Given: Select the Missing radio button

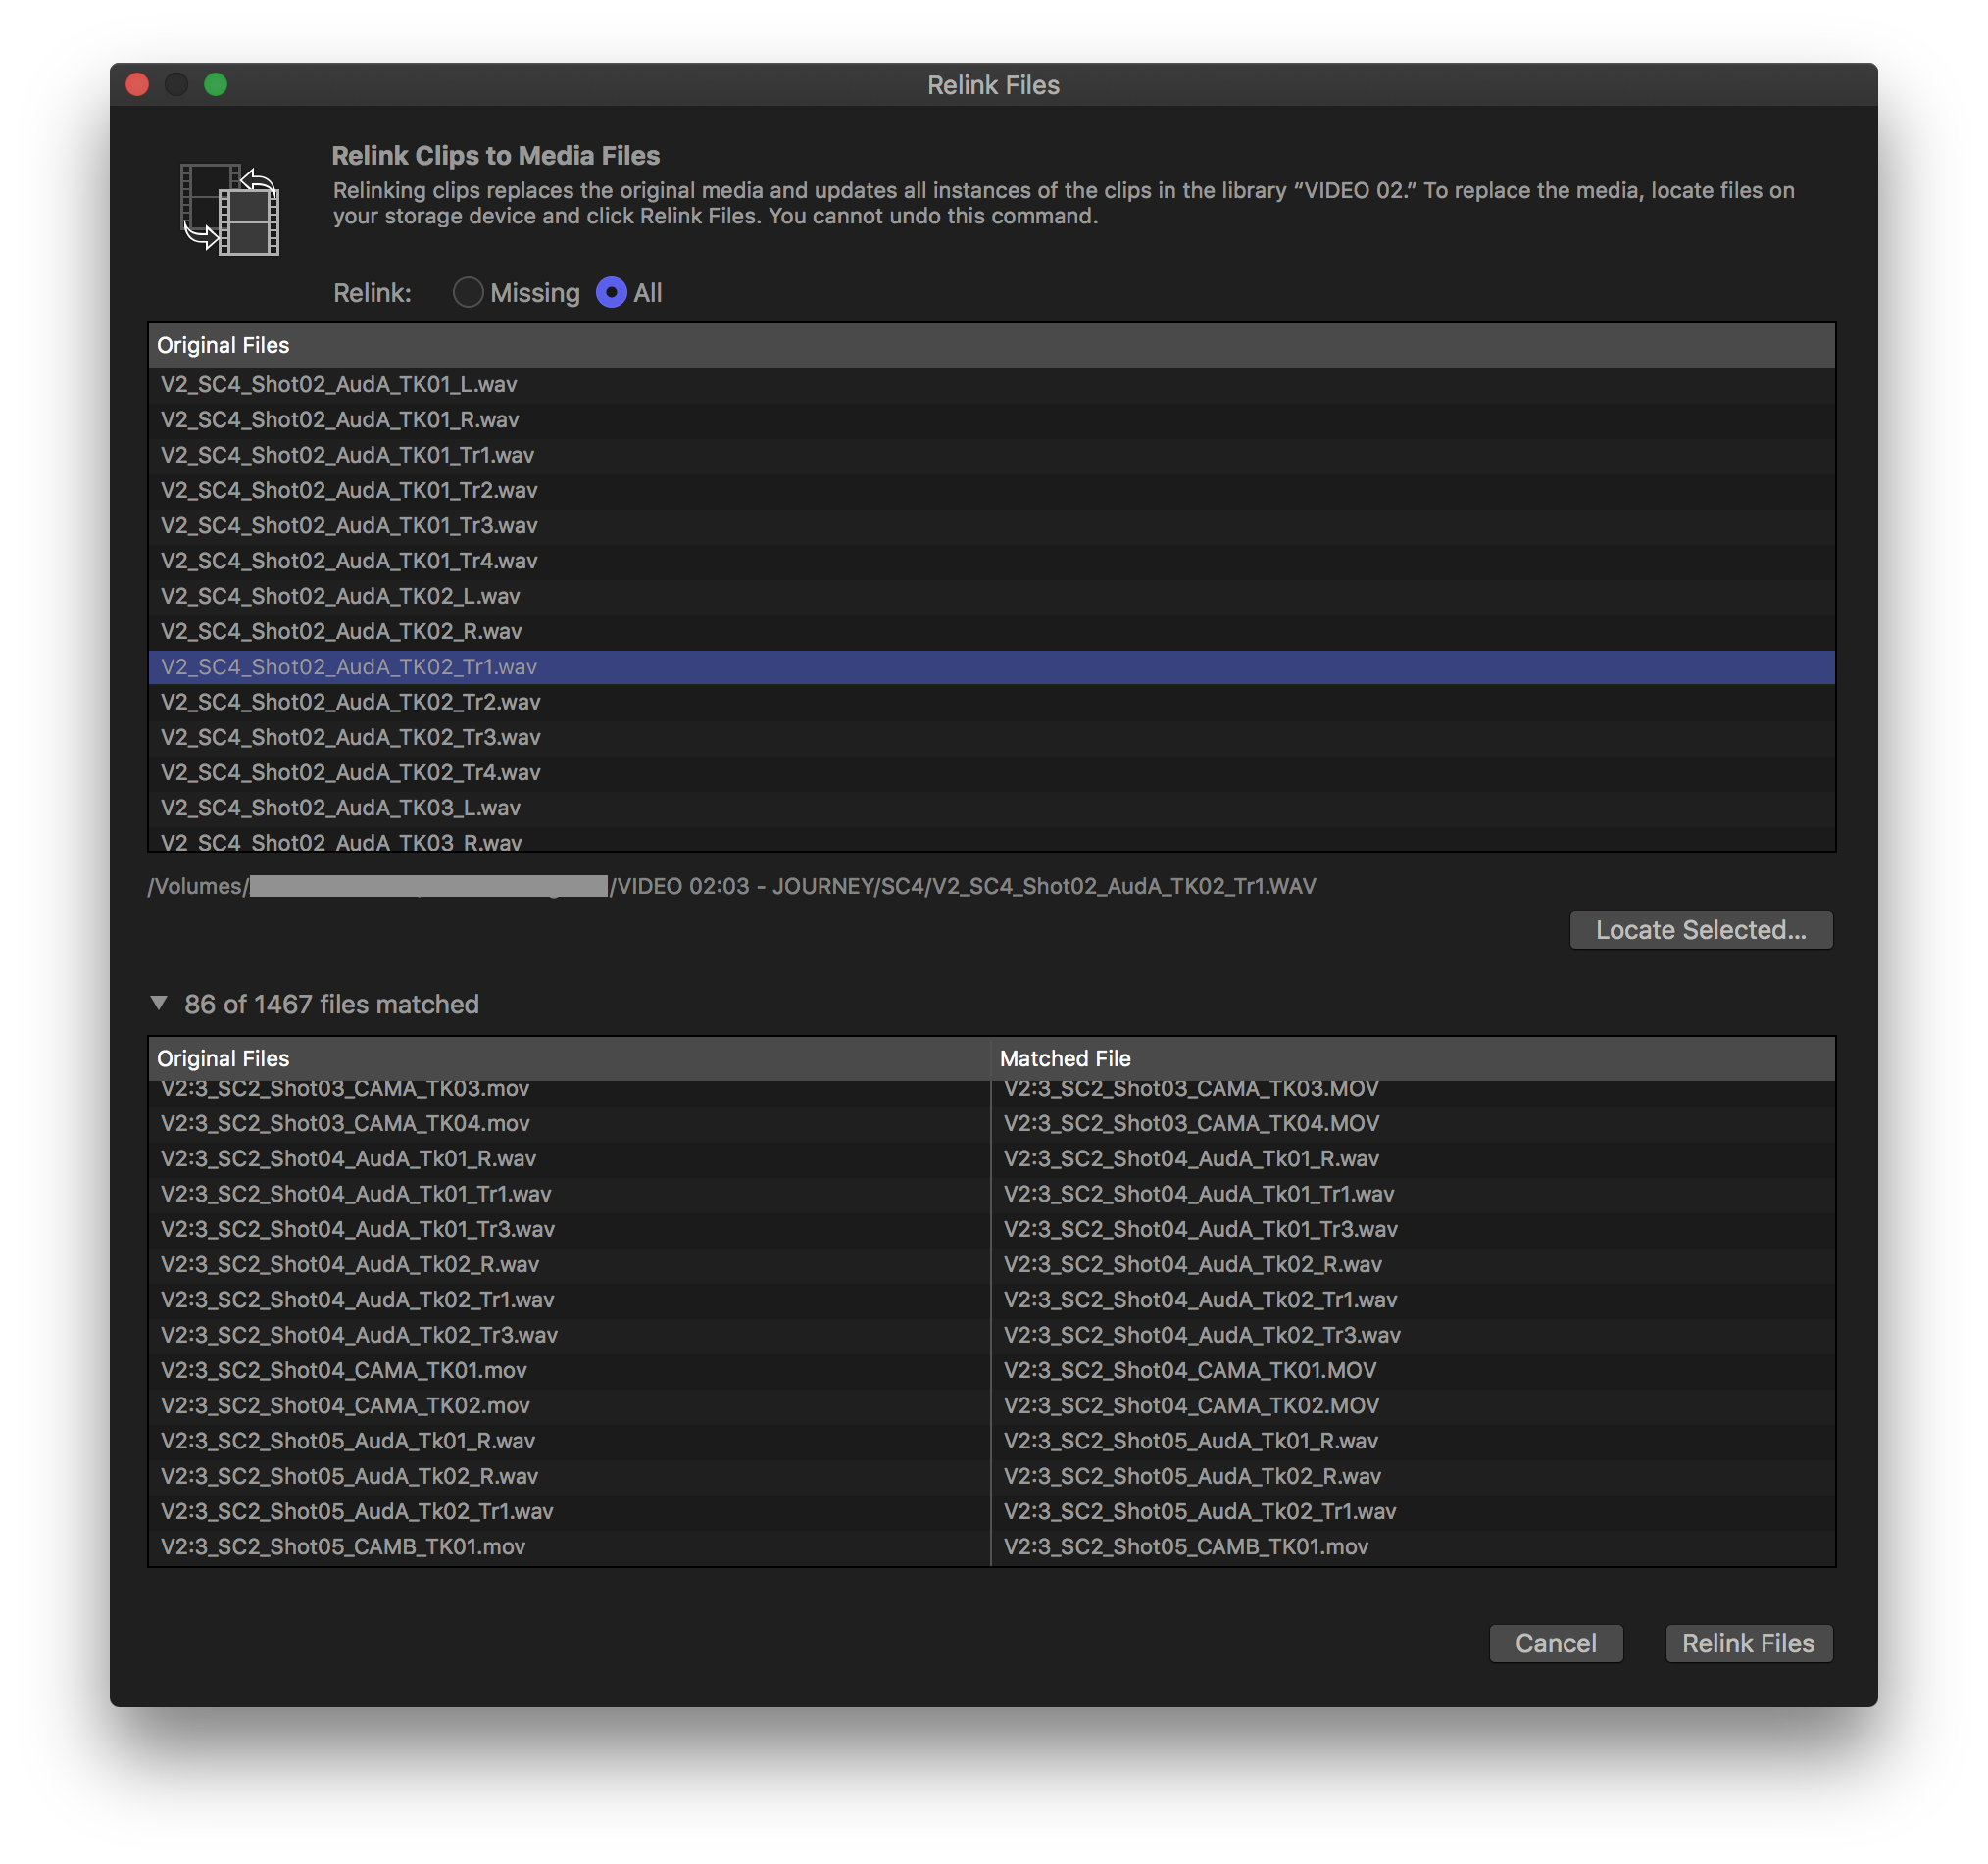Looking at the screenshot, I should coord(468,293).
